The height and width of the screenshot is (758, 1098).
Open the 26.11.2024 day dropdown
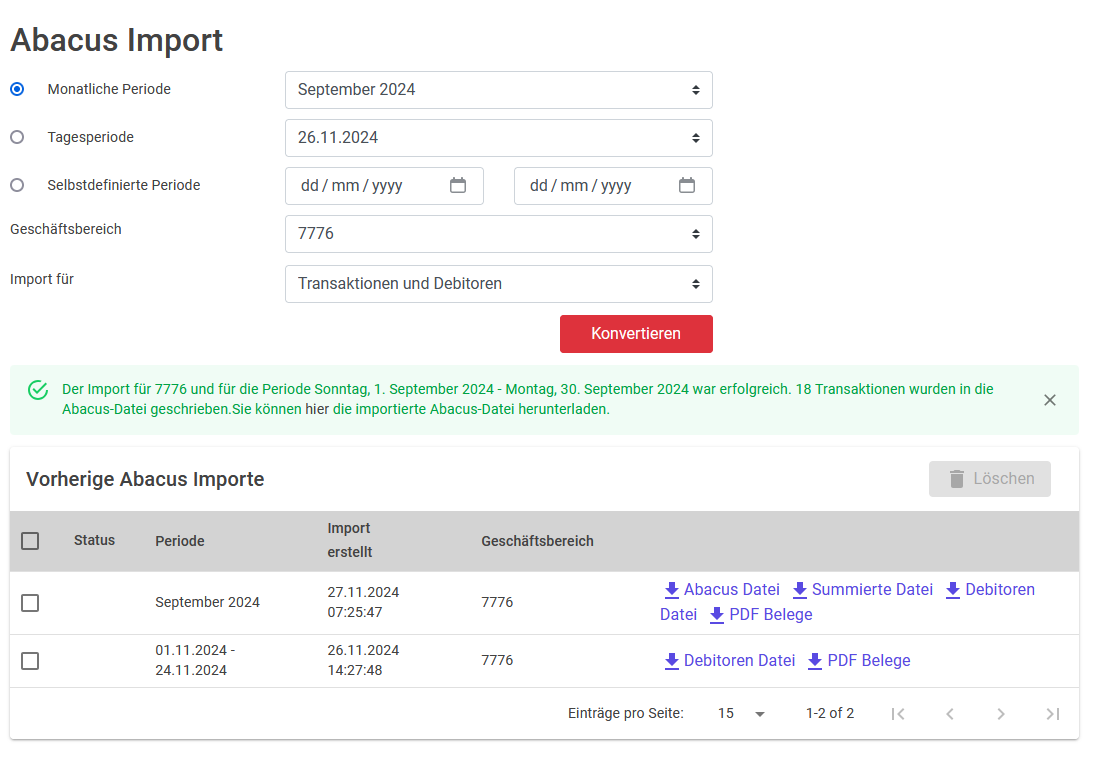click(x=499, y=138)
